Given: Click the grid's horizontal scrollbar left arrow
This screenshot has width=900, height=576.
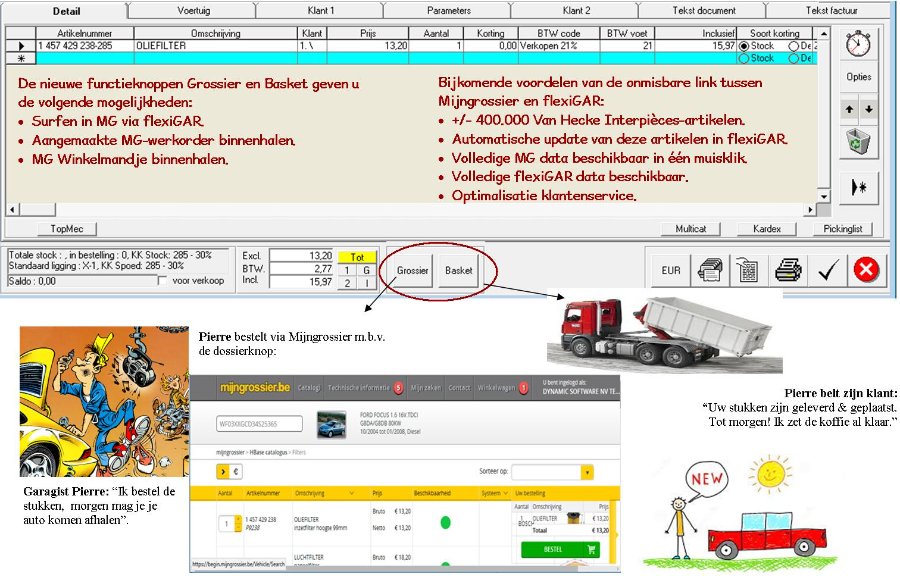Looking at the screenshot, I should click(x=12, y=209).
